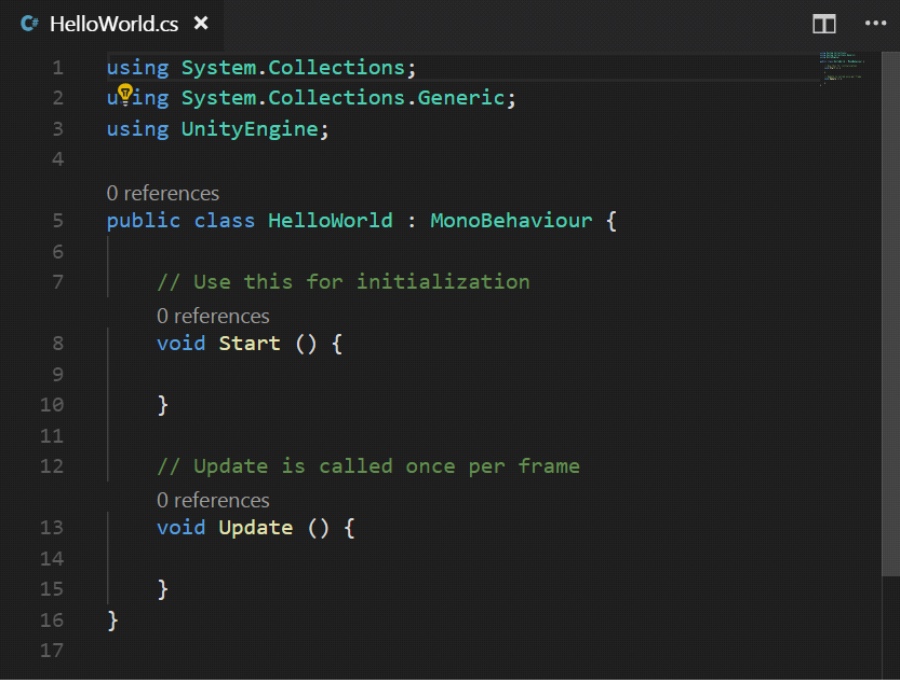
Task: Click the comment "// Use this for initialization"
Action: (x=343, y=282)
